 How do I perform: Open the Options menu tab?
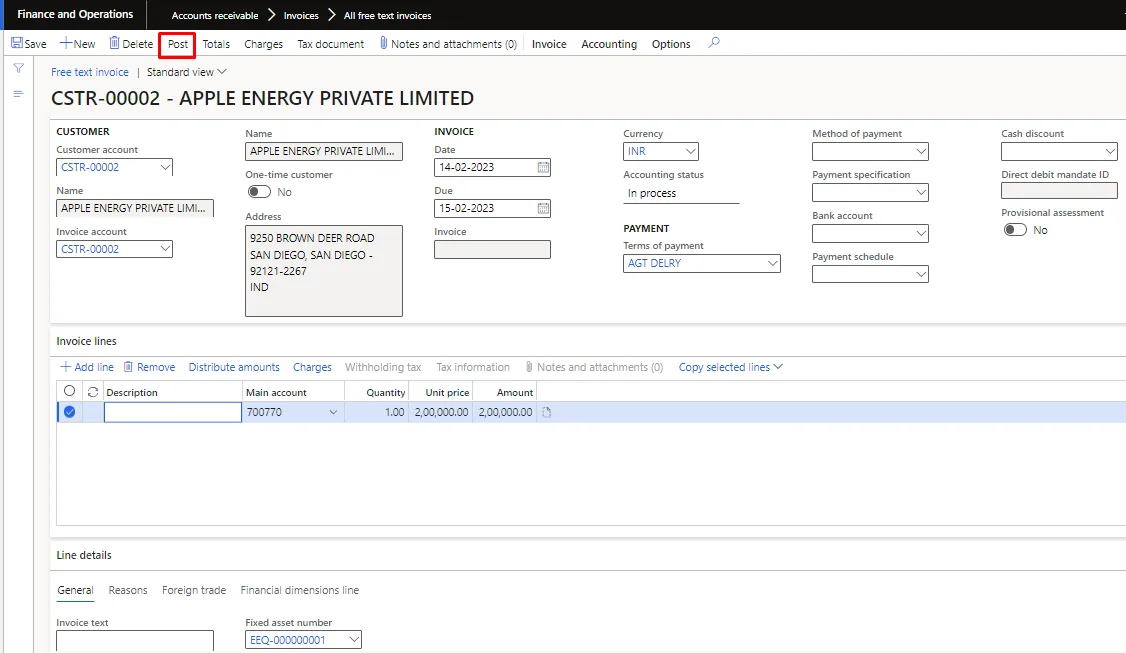pos(671,44)
